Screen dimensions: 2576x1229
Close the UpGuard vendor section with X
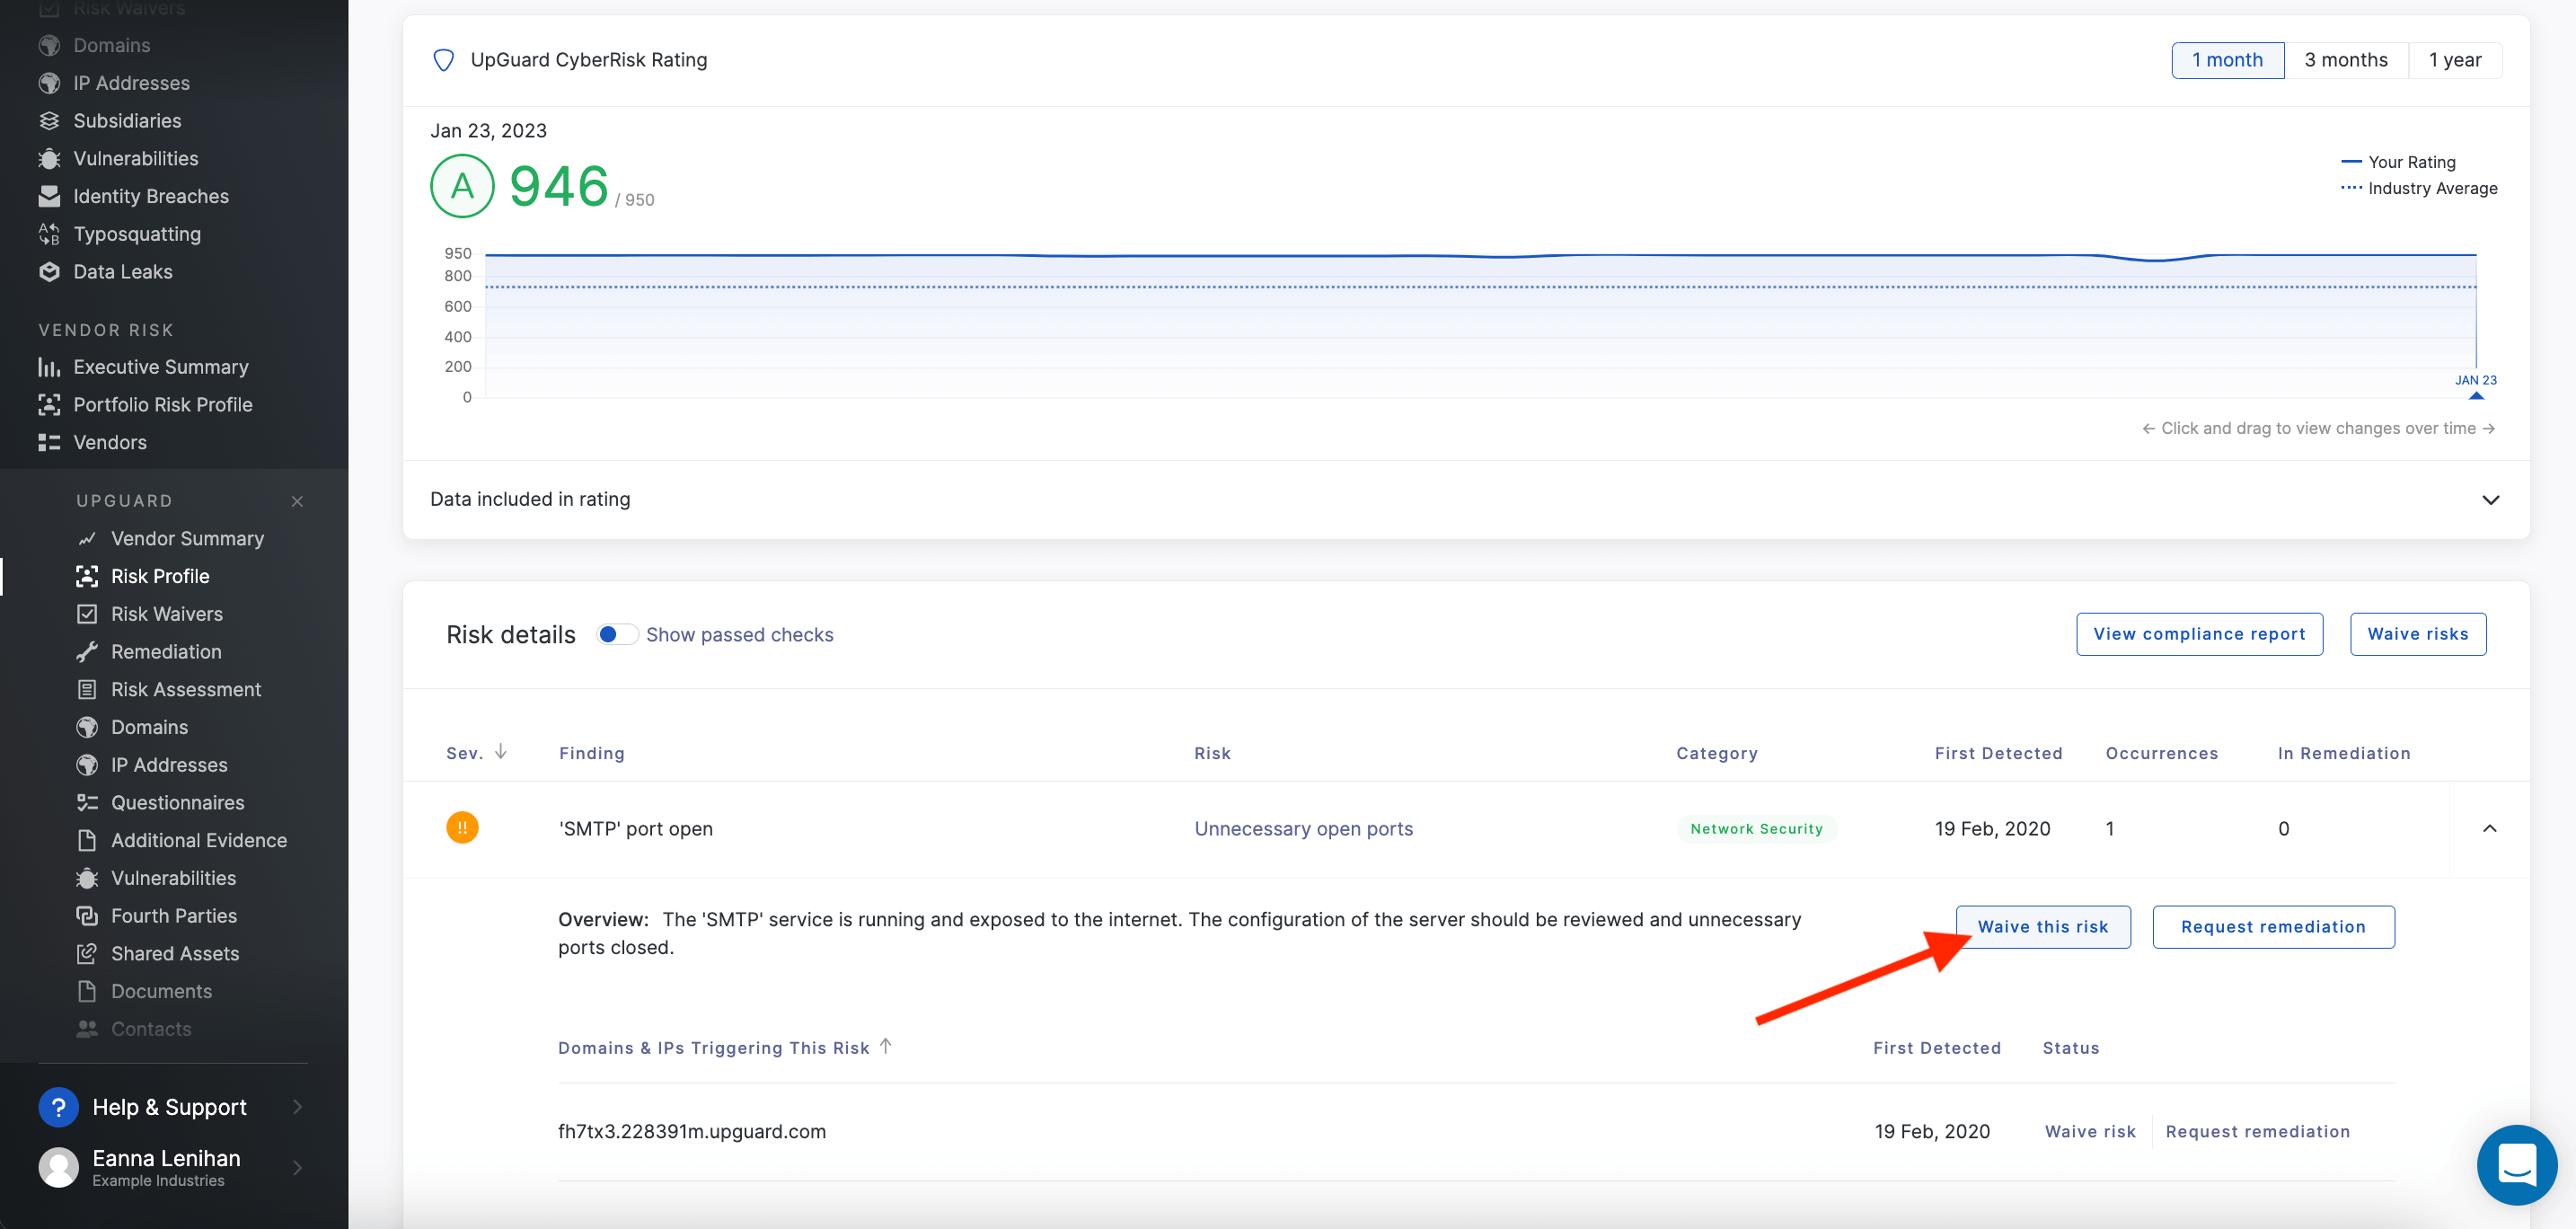coord(297,501)
